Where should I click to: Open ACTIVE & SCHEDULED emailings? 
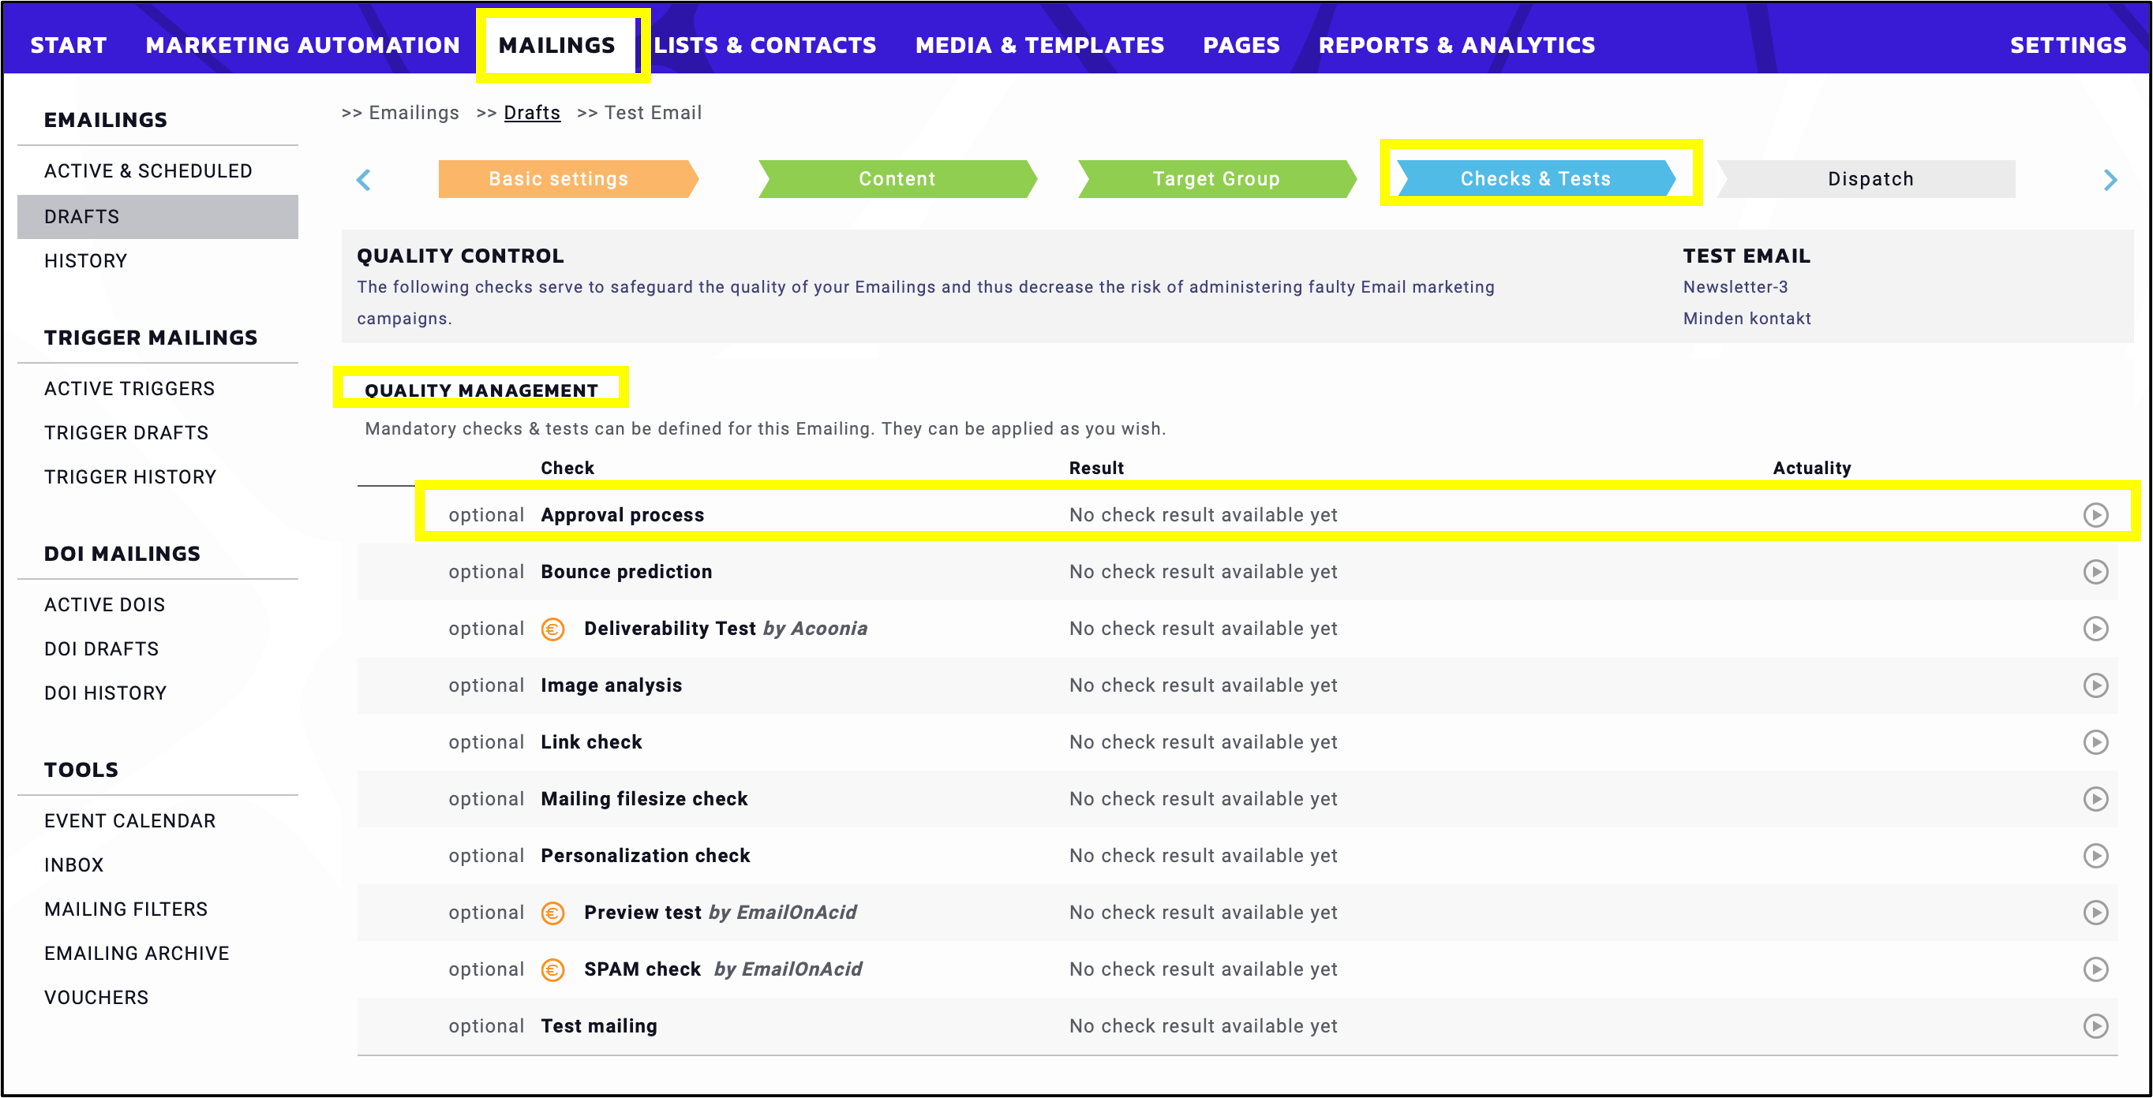click(x=148, y=171)
